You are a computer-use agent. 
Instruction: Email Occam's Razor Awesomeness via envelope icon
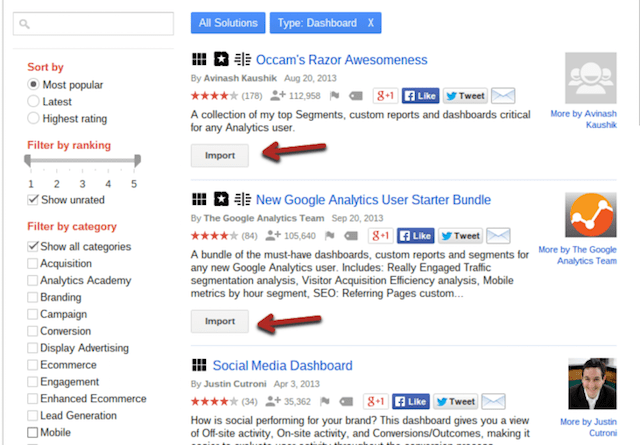[x=503, y=96]
